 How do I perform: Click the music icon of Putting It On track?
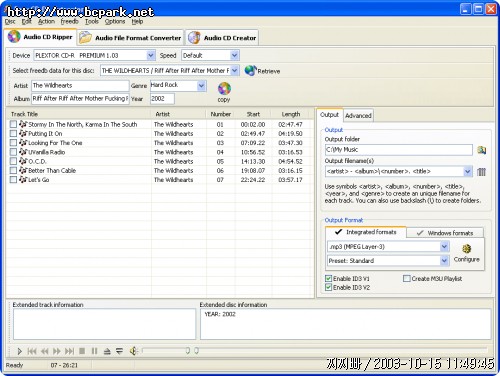pos(23,133)
